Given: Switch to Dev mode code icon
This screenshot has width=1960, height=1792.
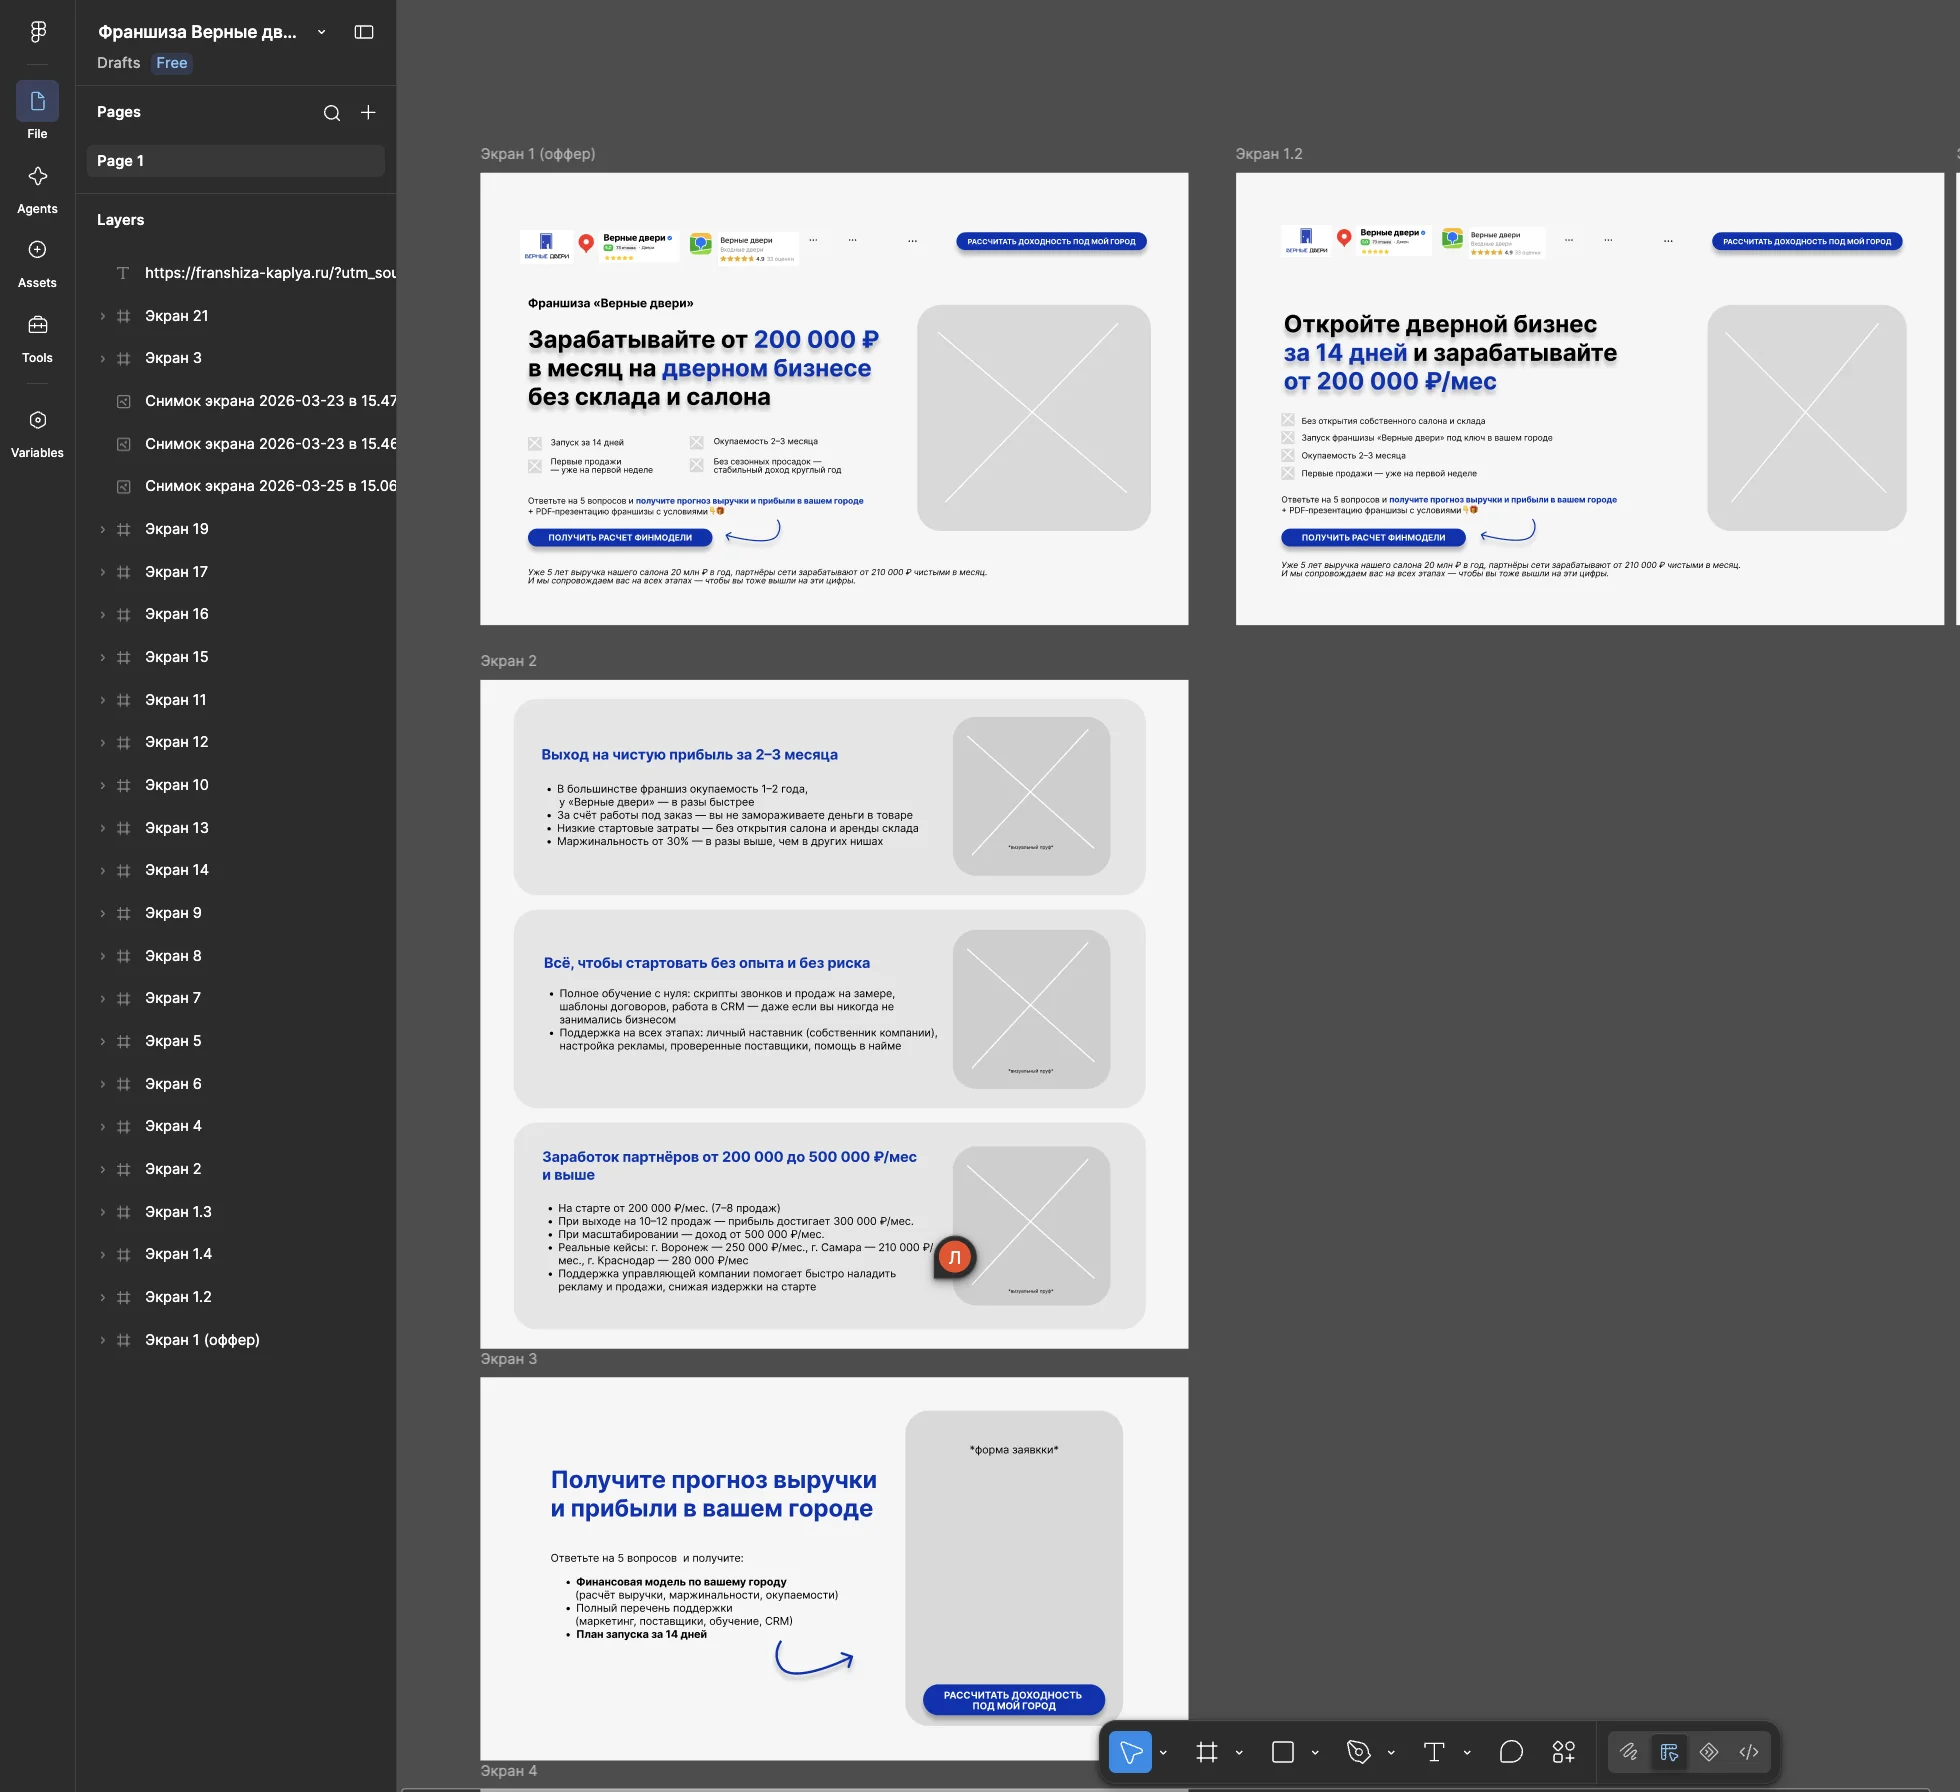Looking at the screenshot, I should click(x=1749, y=1752).
